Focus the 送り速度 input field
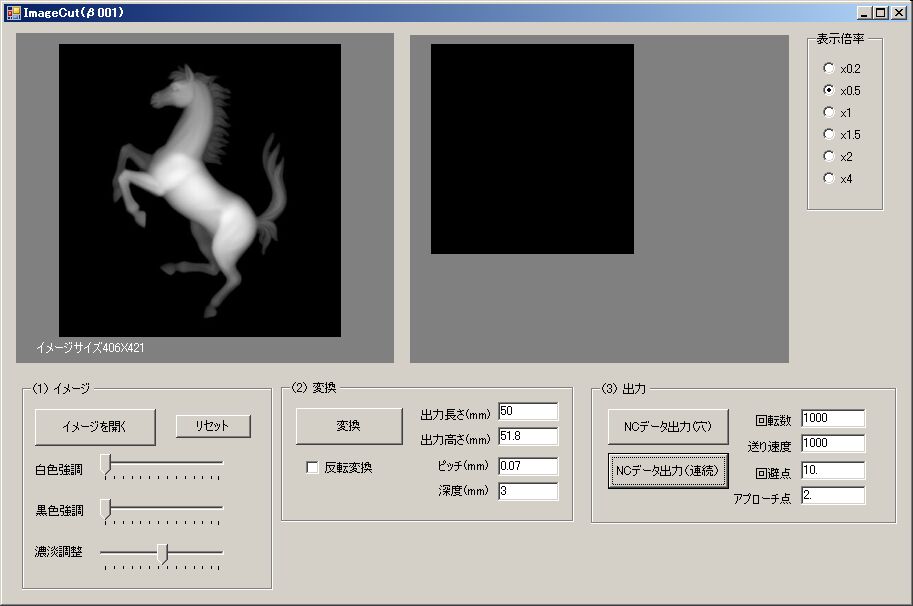 point(833,443)
